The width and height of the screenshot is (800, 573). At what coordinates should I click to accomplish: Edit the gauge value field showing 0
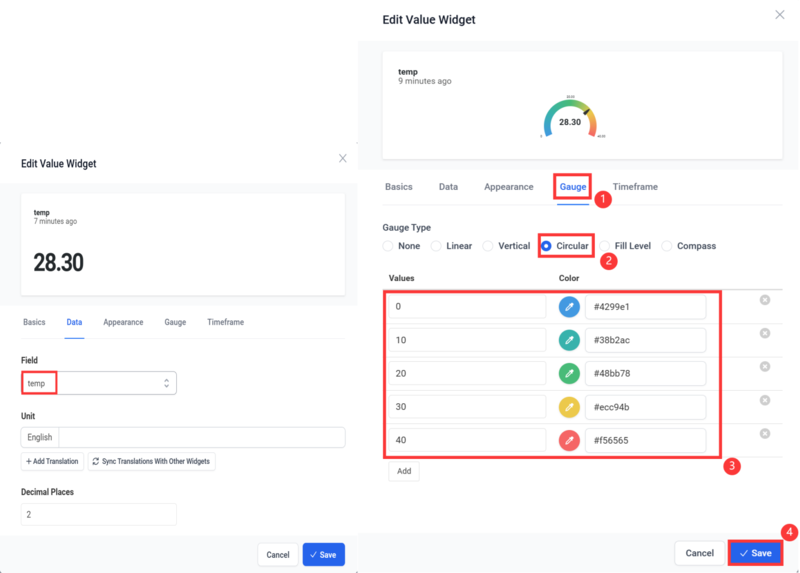pos(467,307)
